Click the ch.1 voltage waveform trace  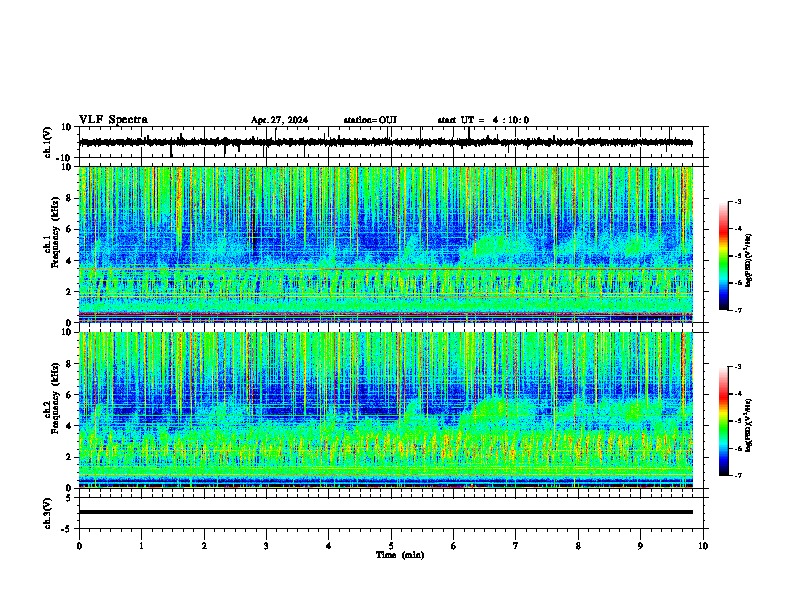[x=385, y=143]
